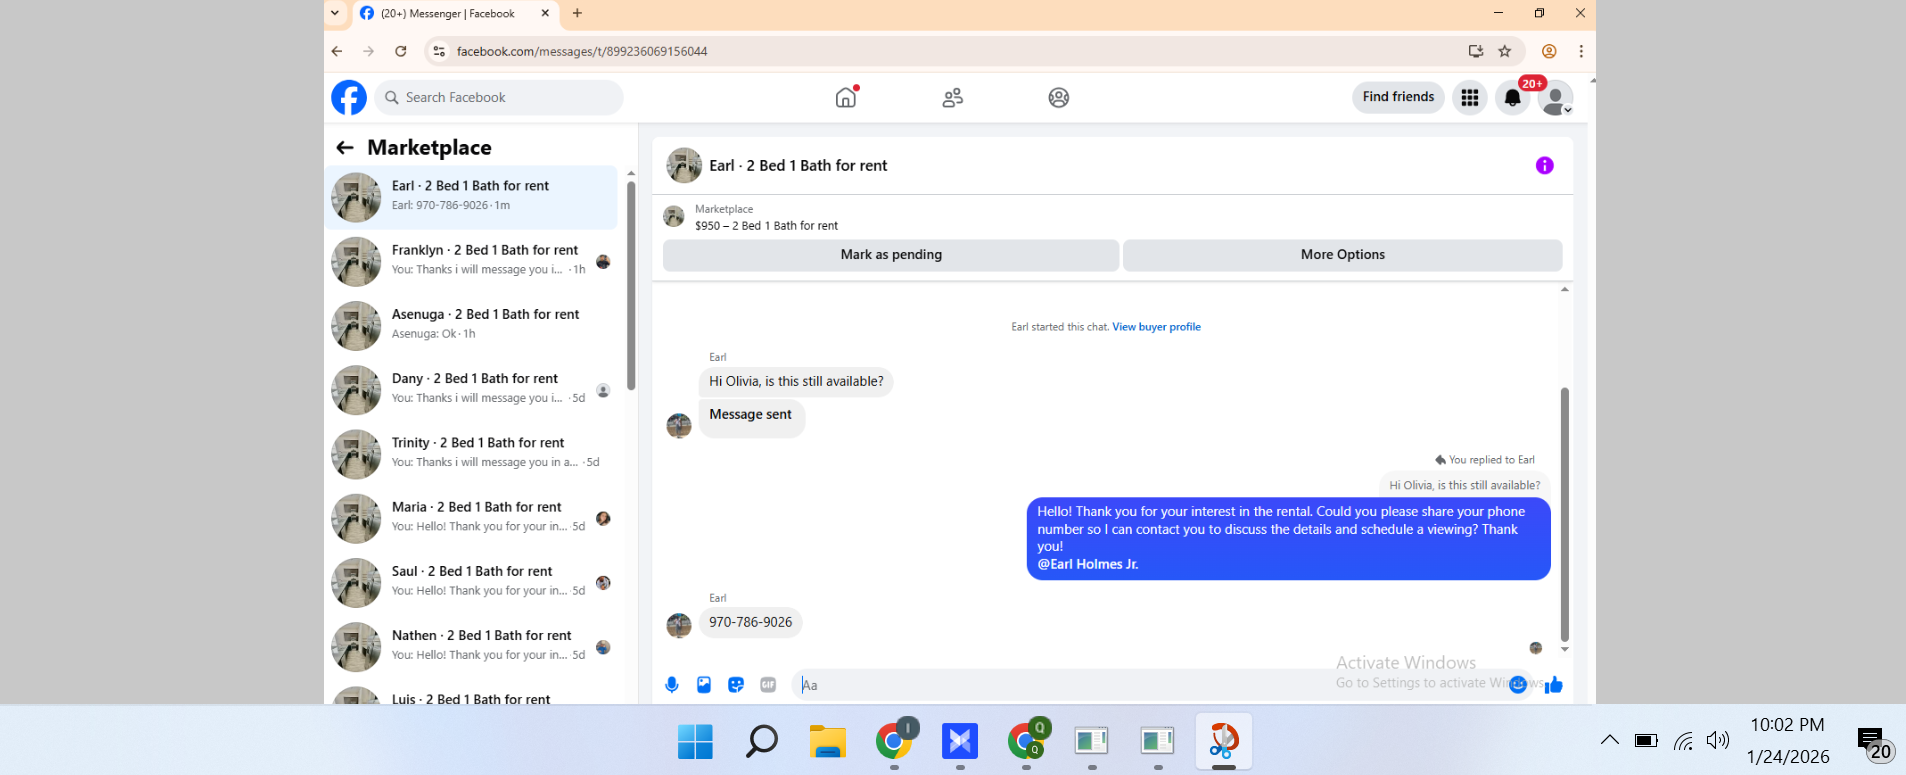Open the Chrome profile icon

[1549, 51]
